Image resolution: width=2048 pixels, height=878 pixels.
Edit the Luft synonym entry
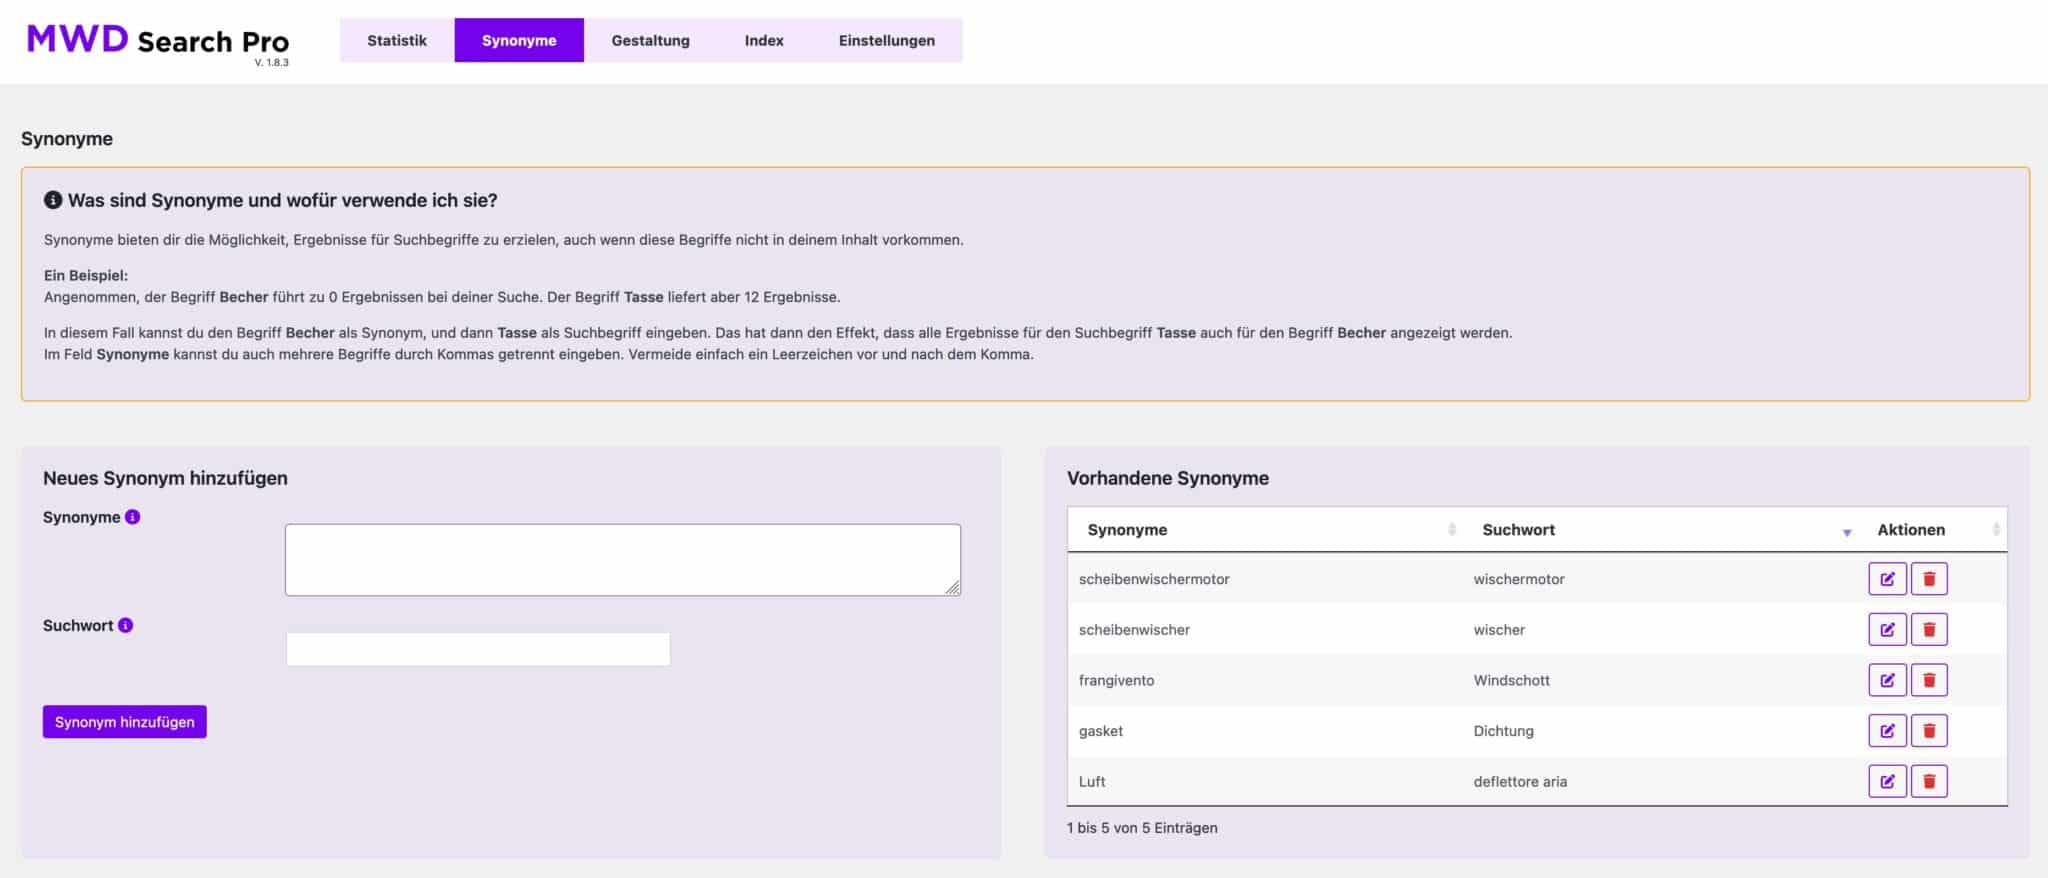click(x=1887, y=781)
